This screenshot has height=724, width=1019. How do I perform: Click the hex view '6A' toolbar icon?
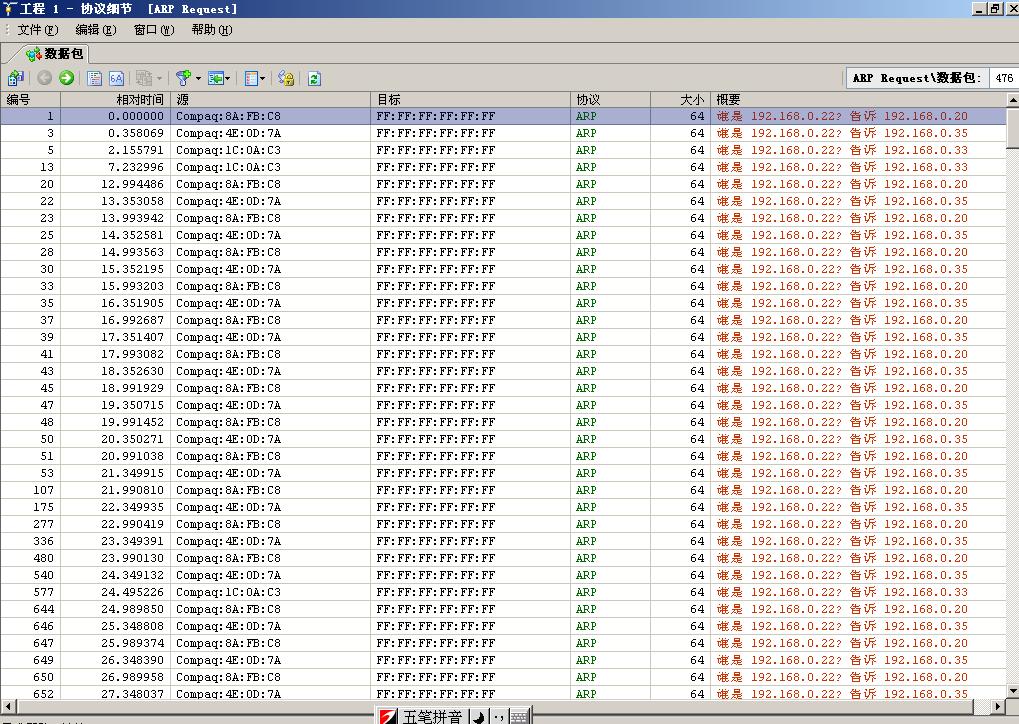pos(116,78)
